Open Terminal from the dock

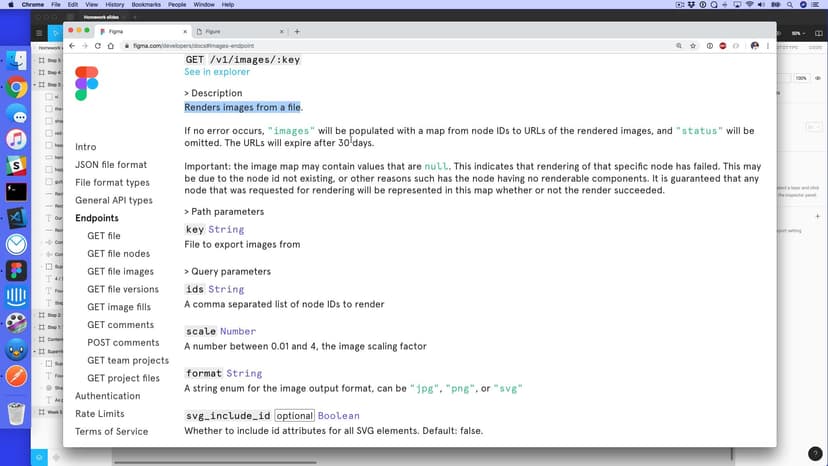tap(16, 192)
